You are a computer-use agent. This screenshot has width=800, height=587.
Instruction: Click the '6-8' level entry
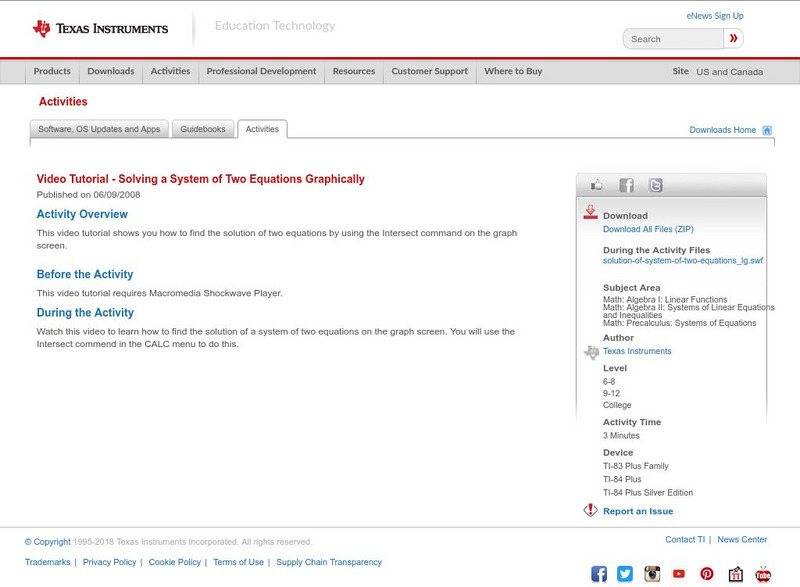click(609, 381)
